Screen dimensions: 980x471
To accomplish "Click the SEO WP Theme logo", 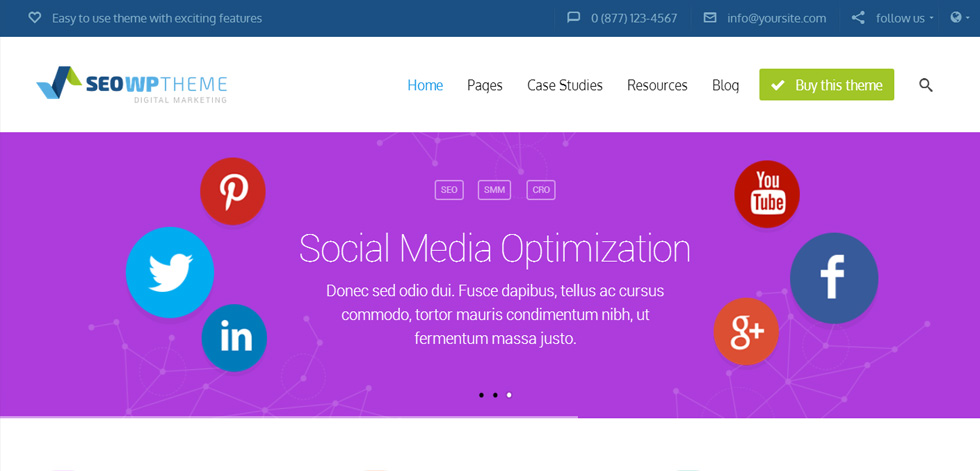I will (132, 84).
